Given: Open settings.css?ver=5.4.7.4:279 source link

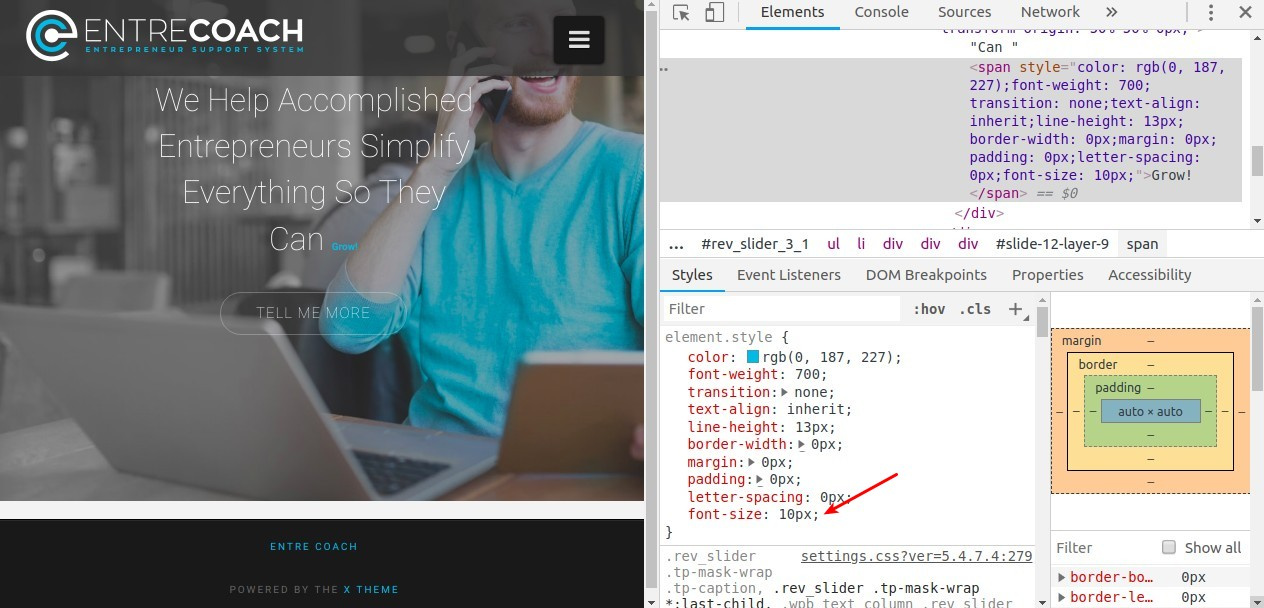Looking at the screenshot, I should point(916,556).
